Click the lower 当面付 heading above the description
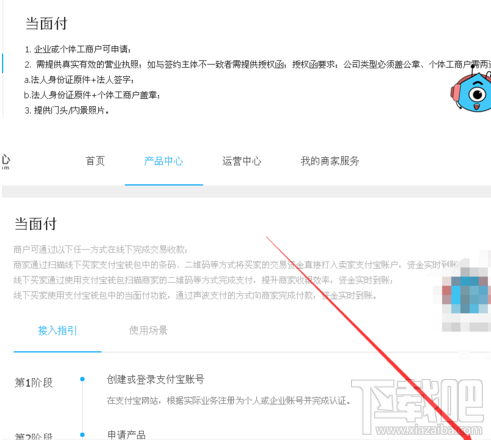 [x=35, y=224]
